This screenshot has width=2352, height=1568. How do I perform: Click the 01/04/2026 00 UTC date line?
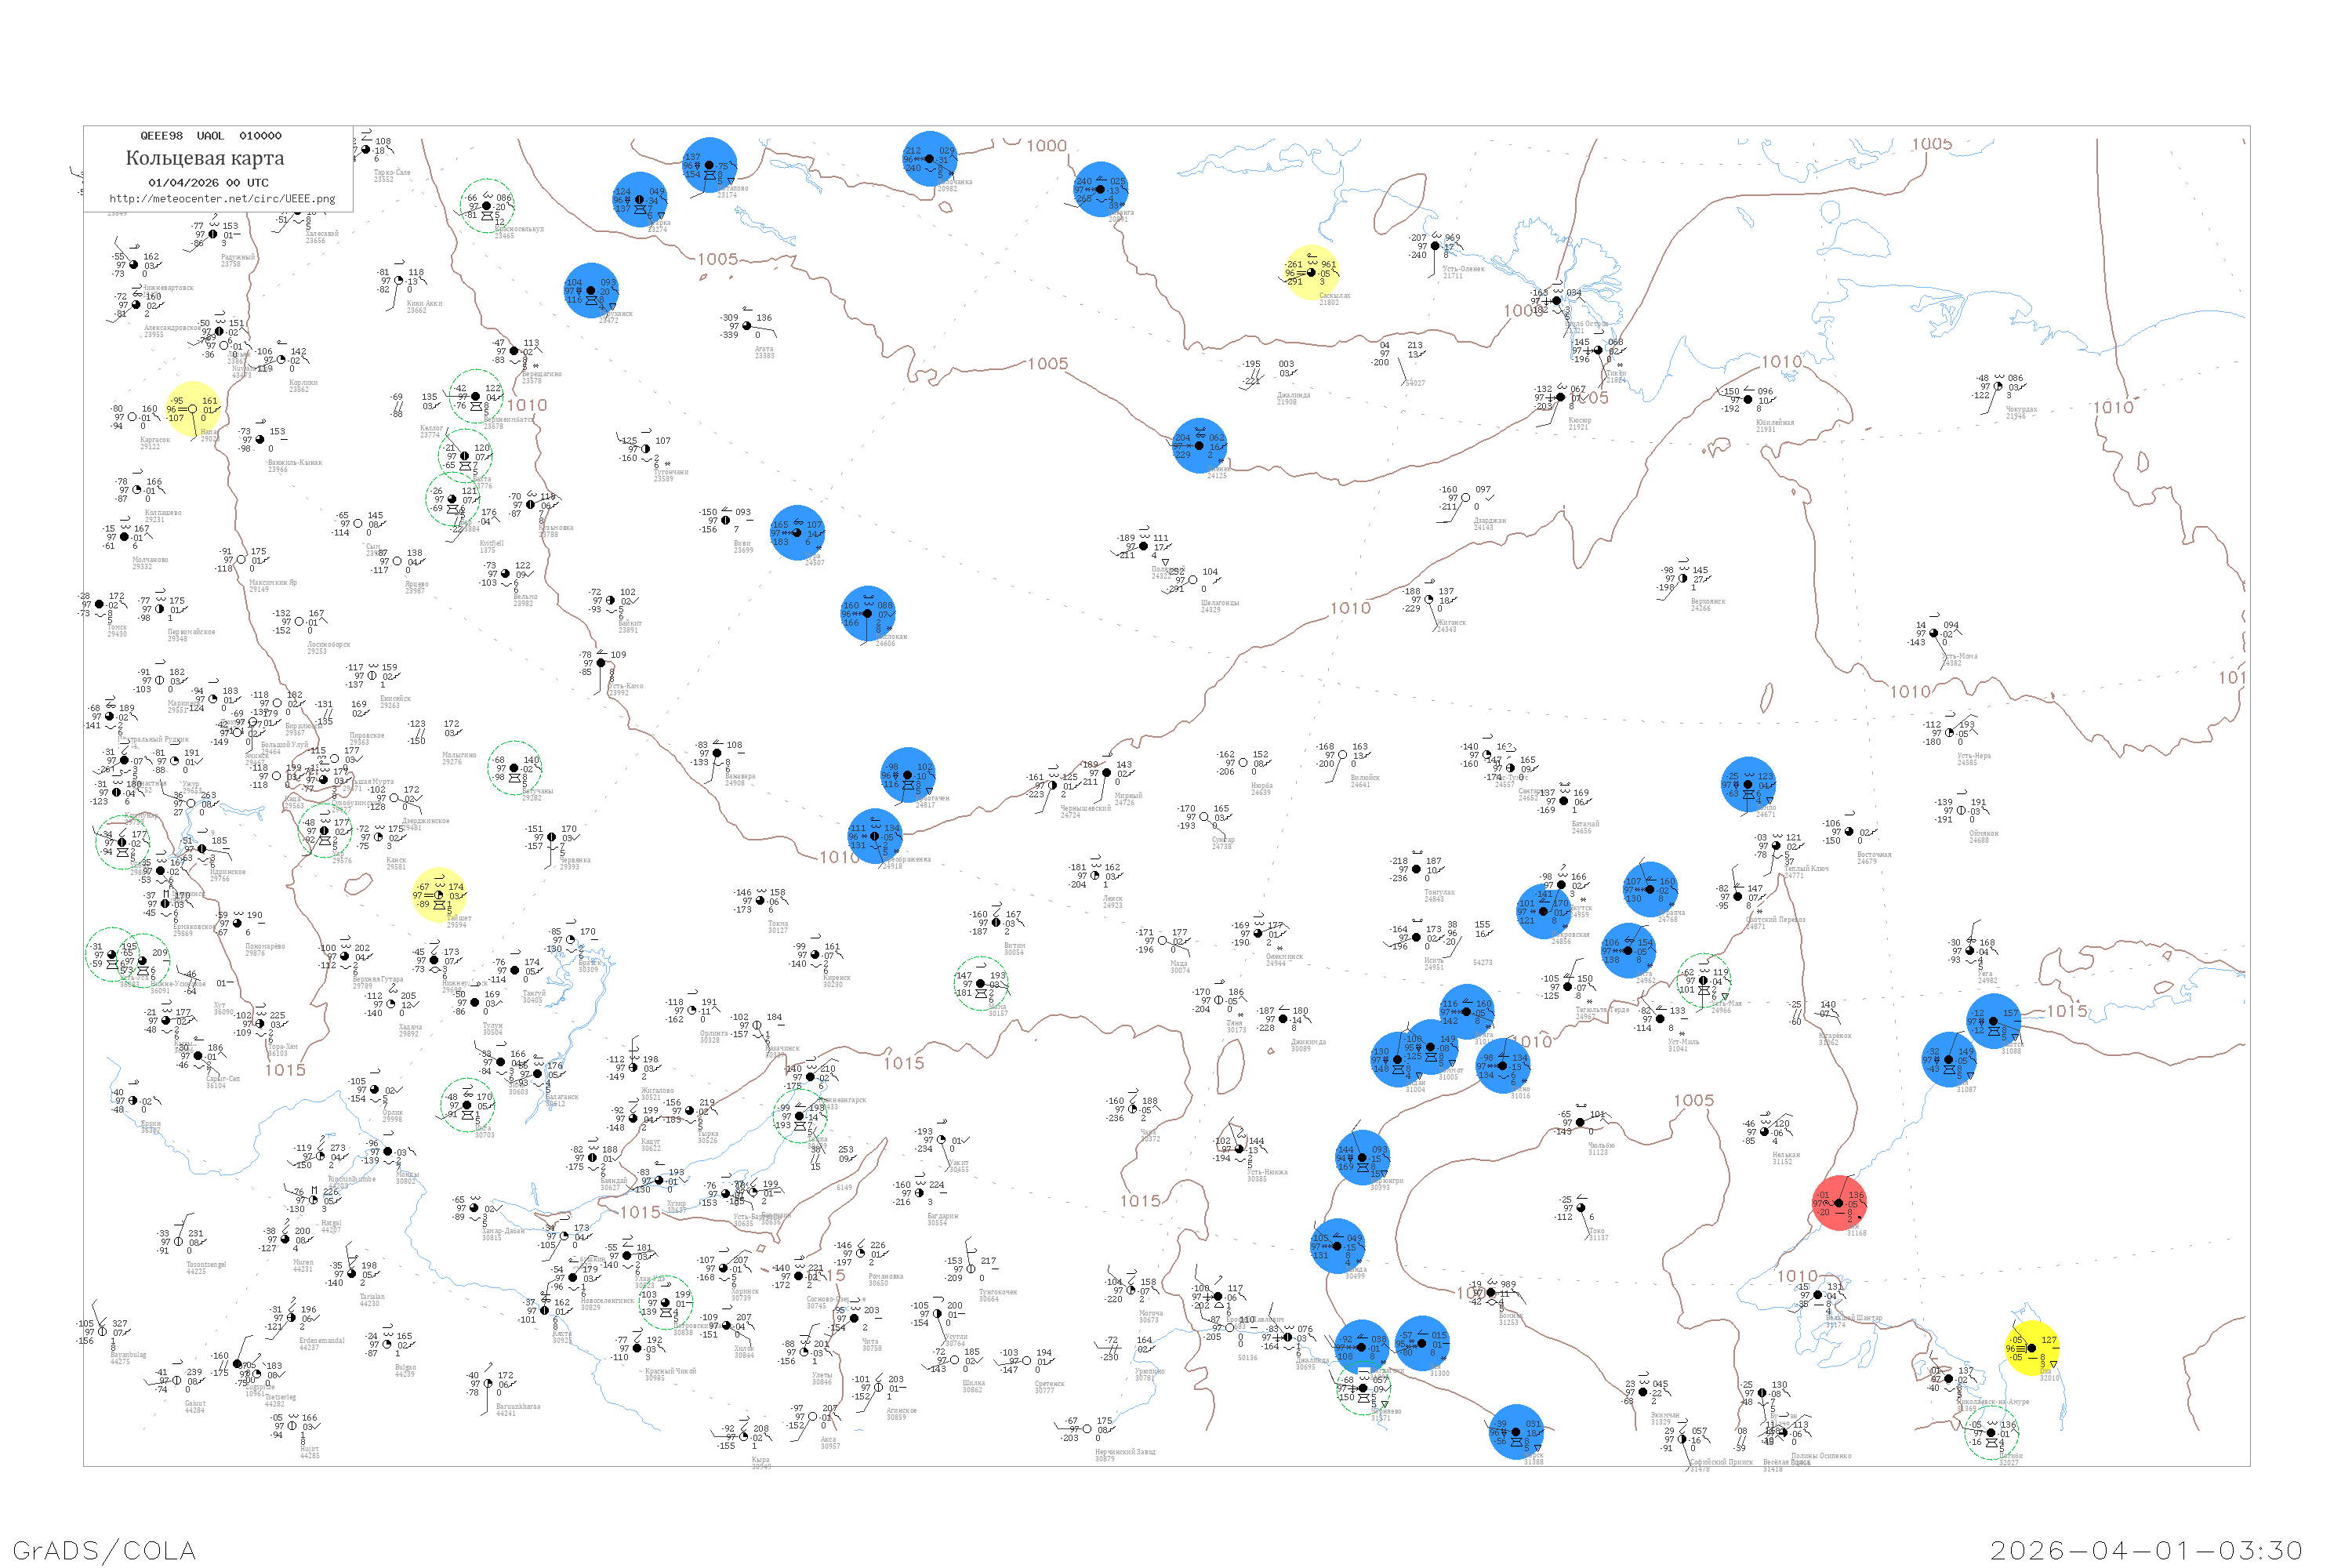(x=208, y=182)
